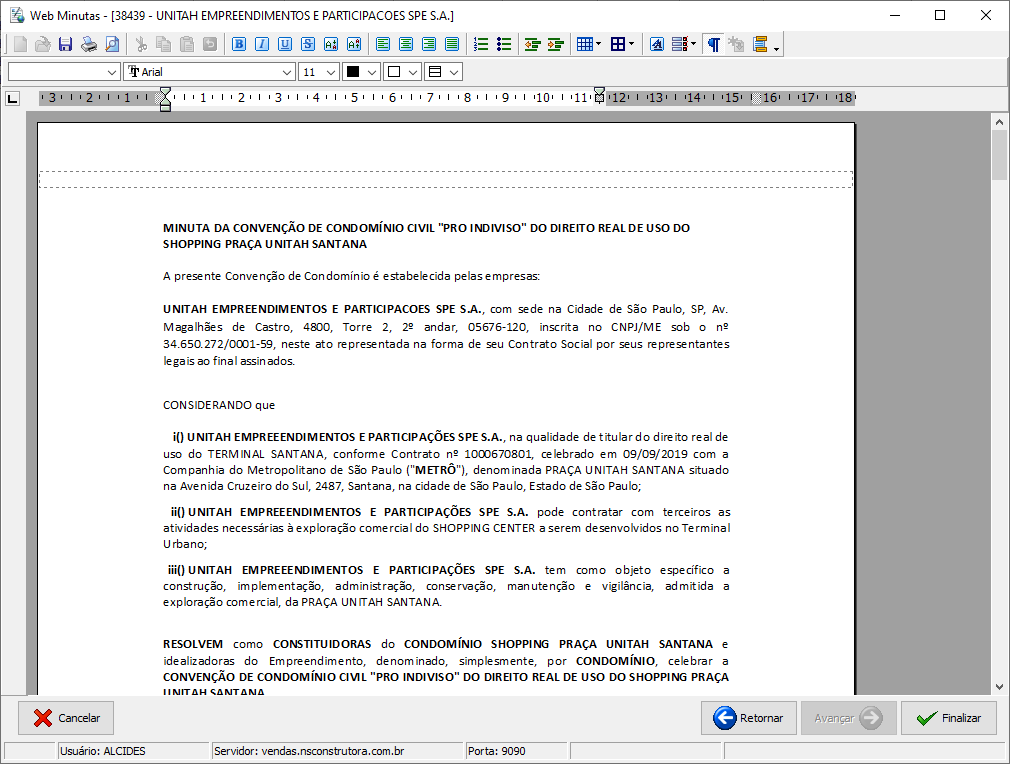Click the greyed insert field icon
The width and height of the screenshot is (1010, 764).
click(x=736, y=44)
